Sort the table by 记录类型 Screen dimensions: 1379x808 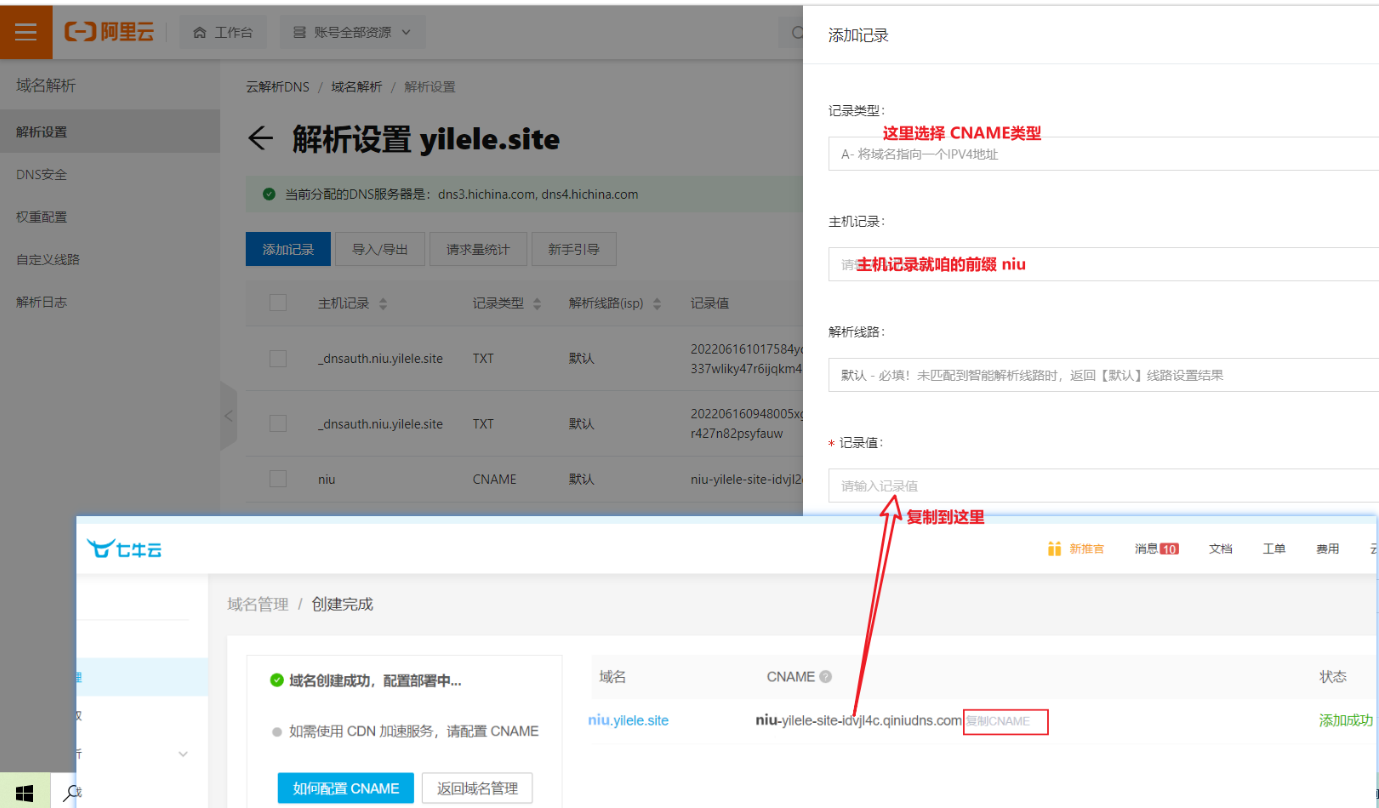pos(537,304)
